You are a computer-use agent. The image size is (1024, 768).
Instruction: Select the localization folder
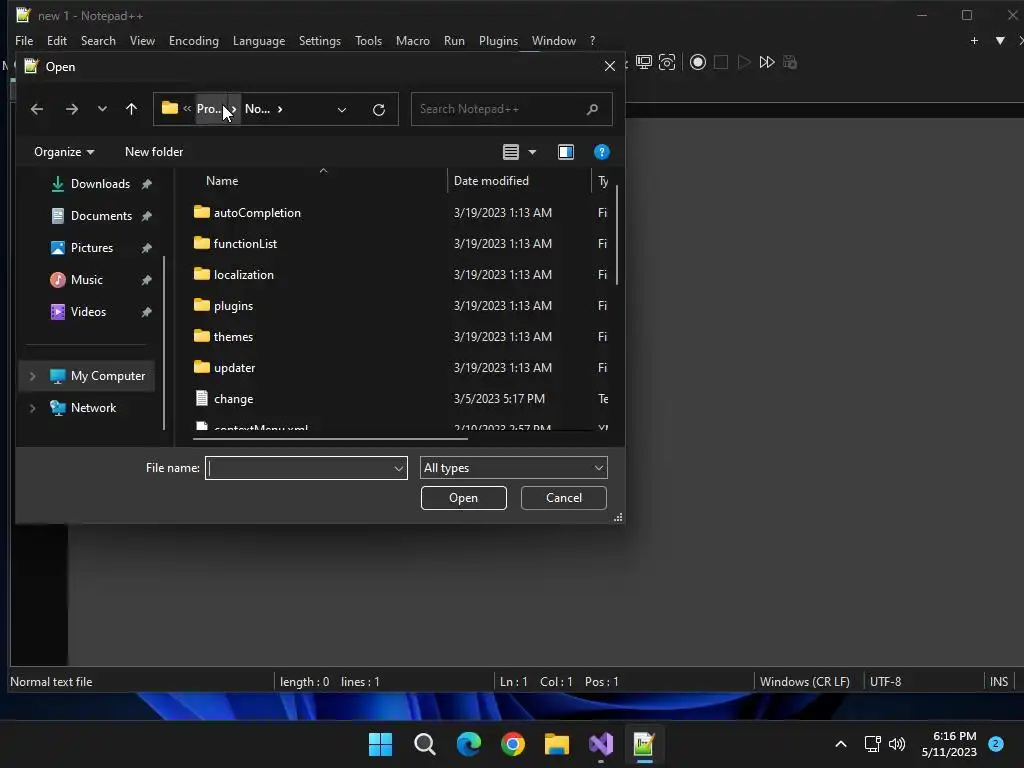[x=244, y=275]
